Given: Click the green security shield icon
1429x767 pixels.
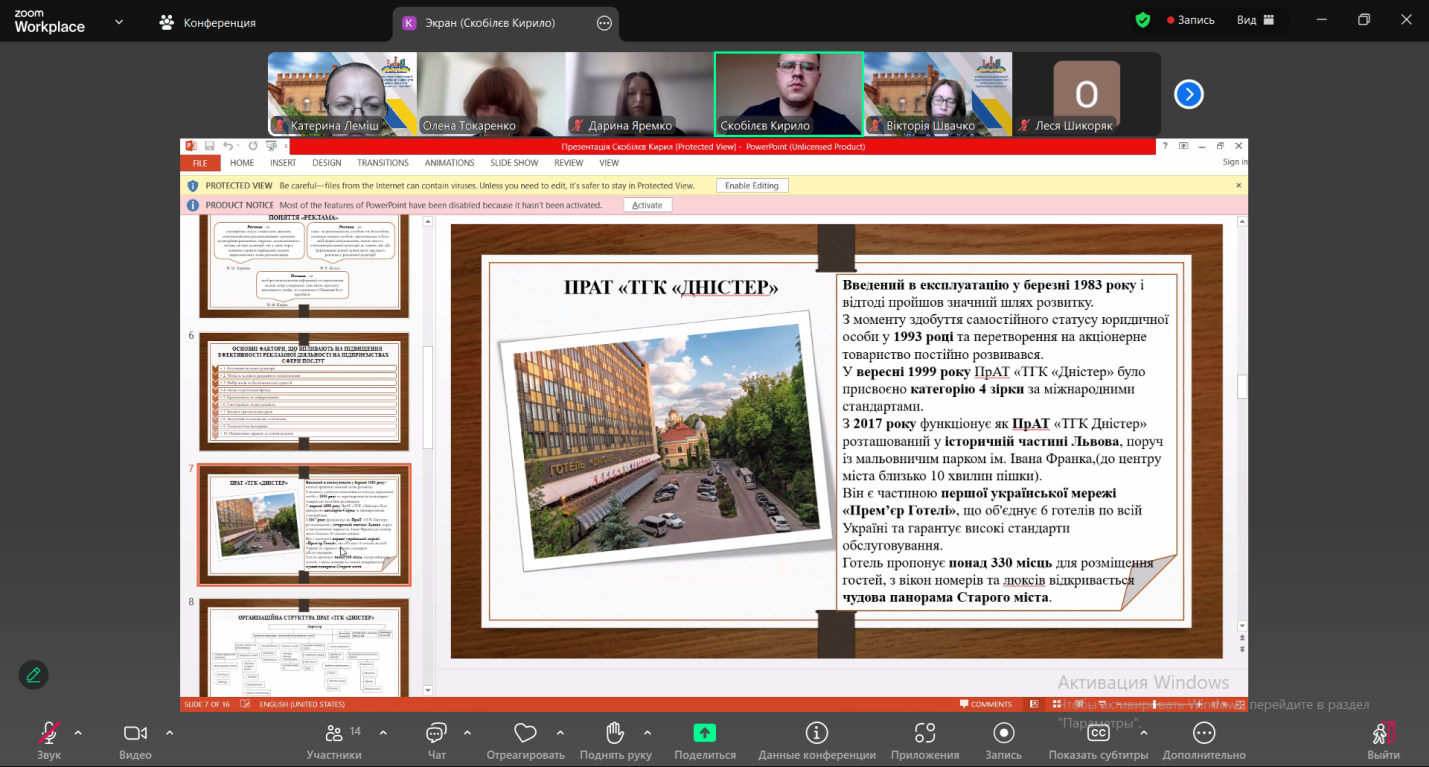Looking at the screenshot, I should click(x=1143, y=20).
